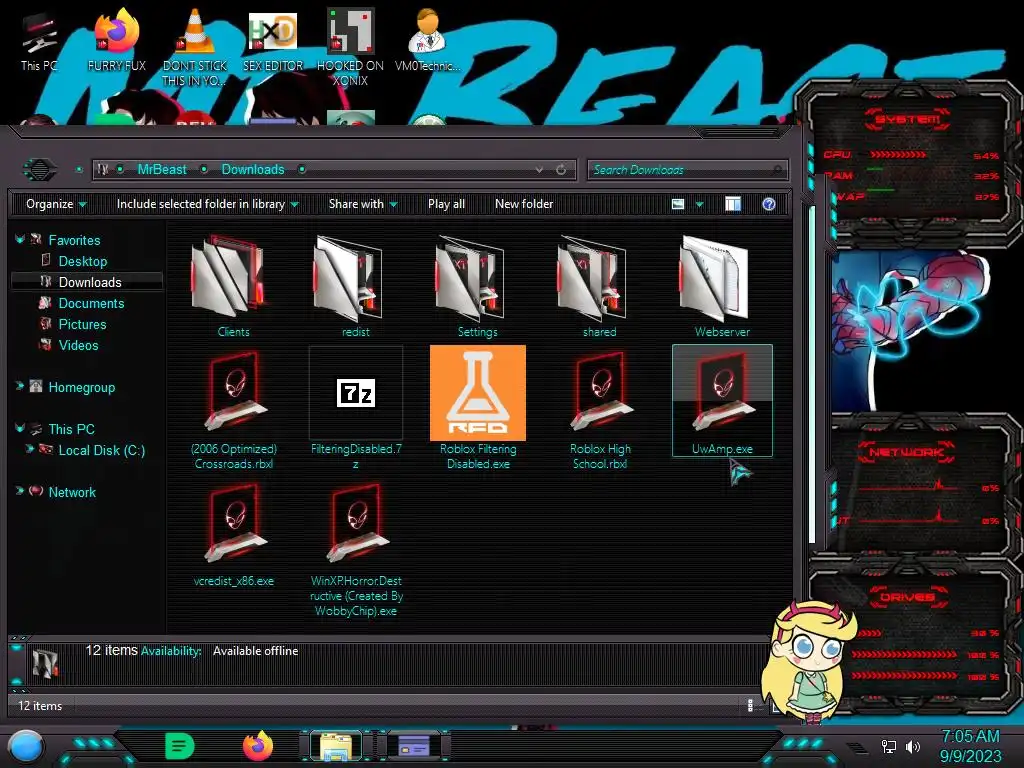Screen dimensions: 1024x768
Task: Select Local Disk (C:) in tree
Action: [x=101, y=450]
